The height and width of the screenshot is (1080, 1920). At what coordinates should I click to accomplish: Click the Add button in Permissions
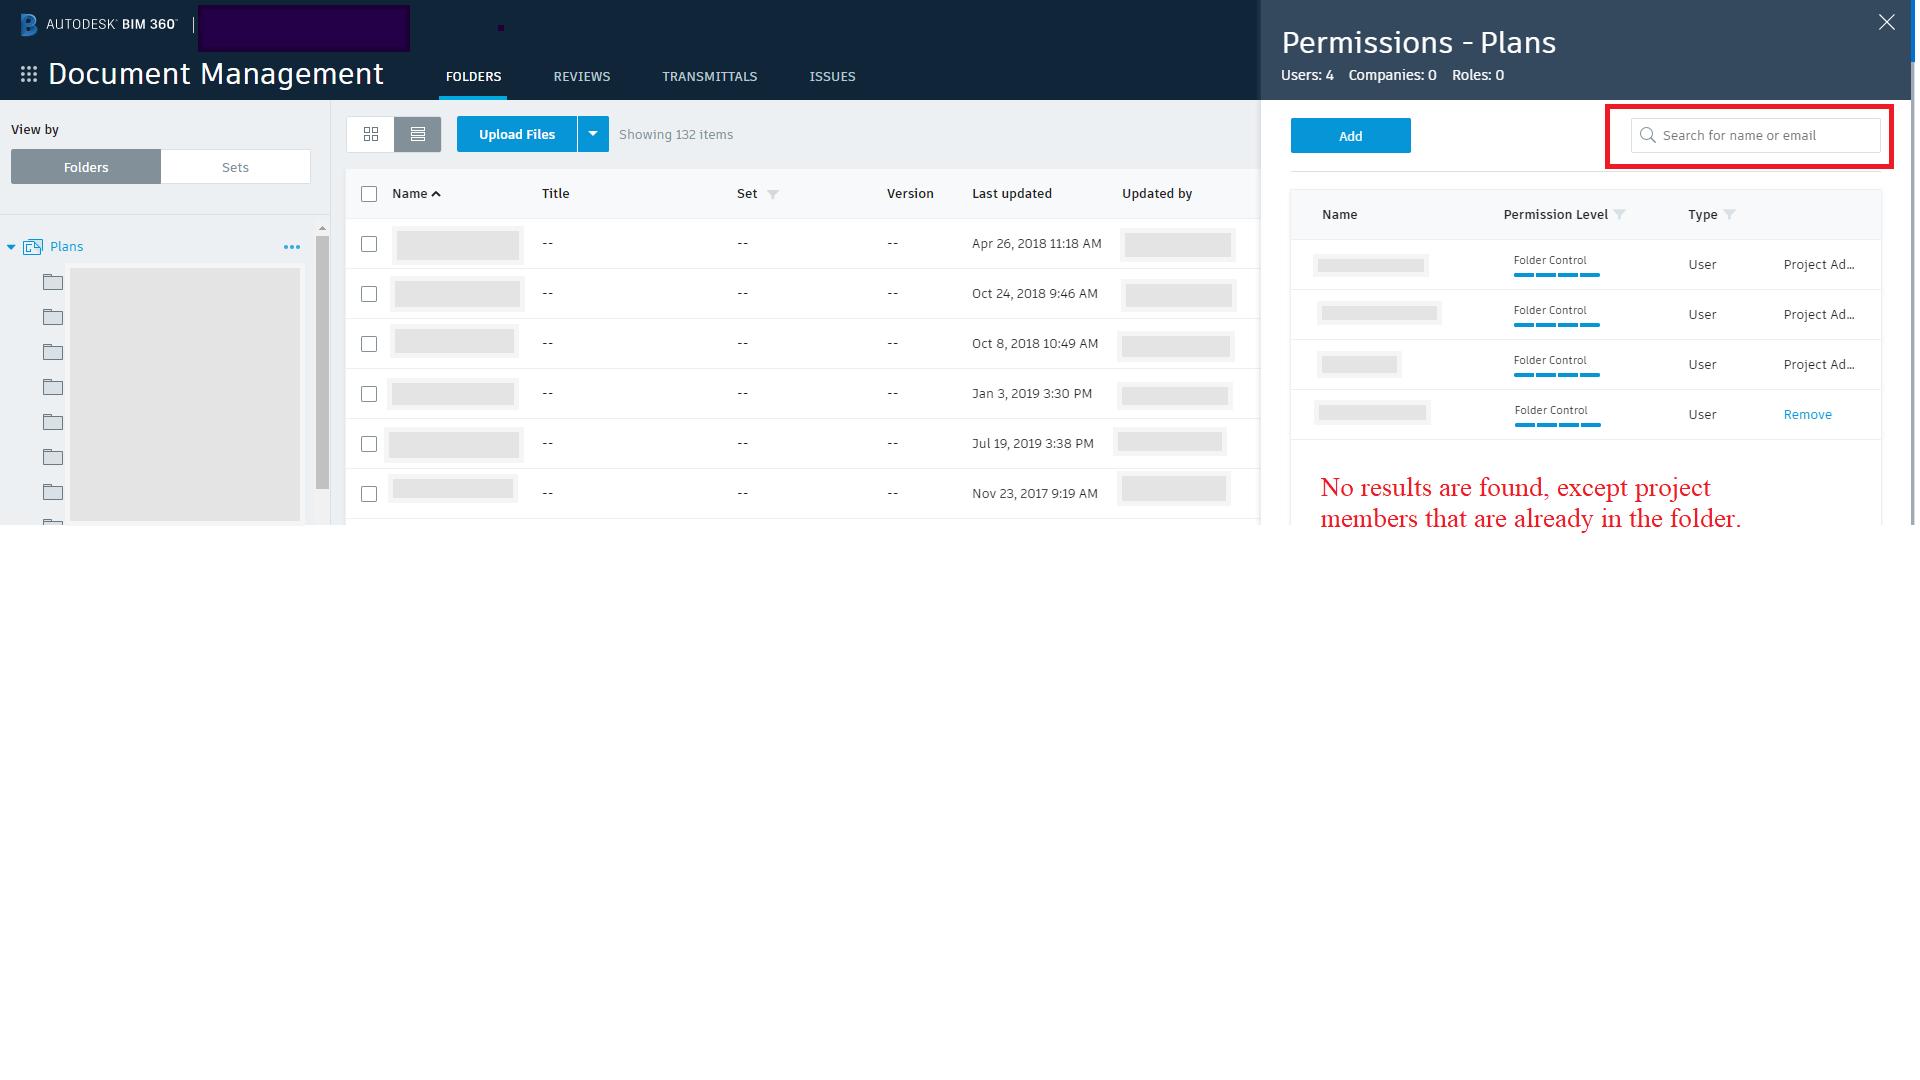point(1351,136)
